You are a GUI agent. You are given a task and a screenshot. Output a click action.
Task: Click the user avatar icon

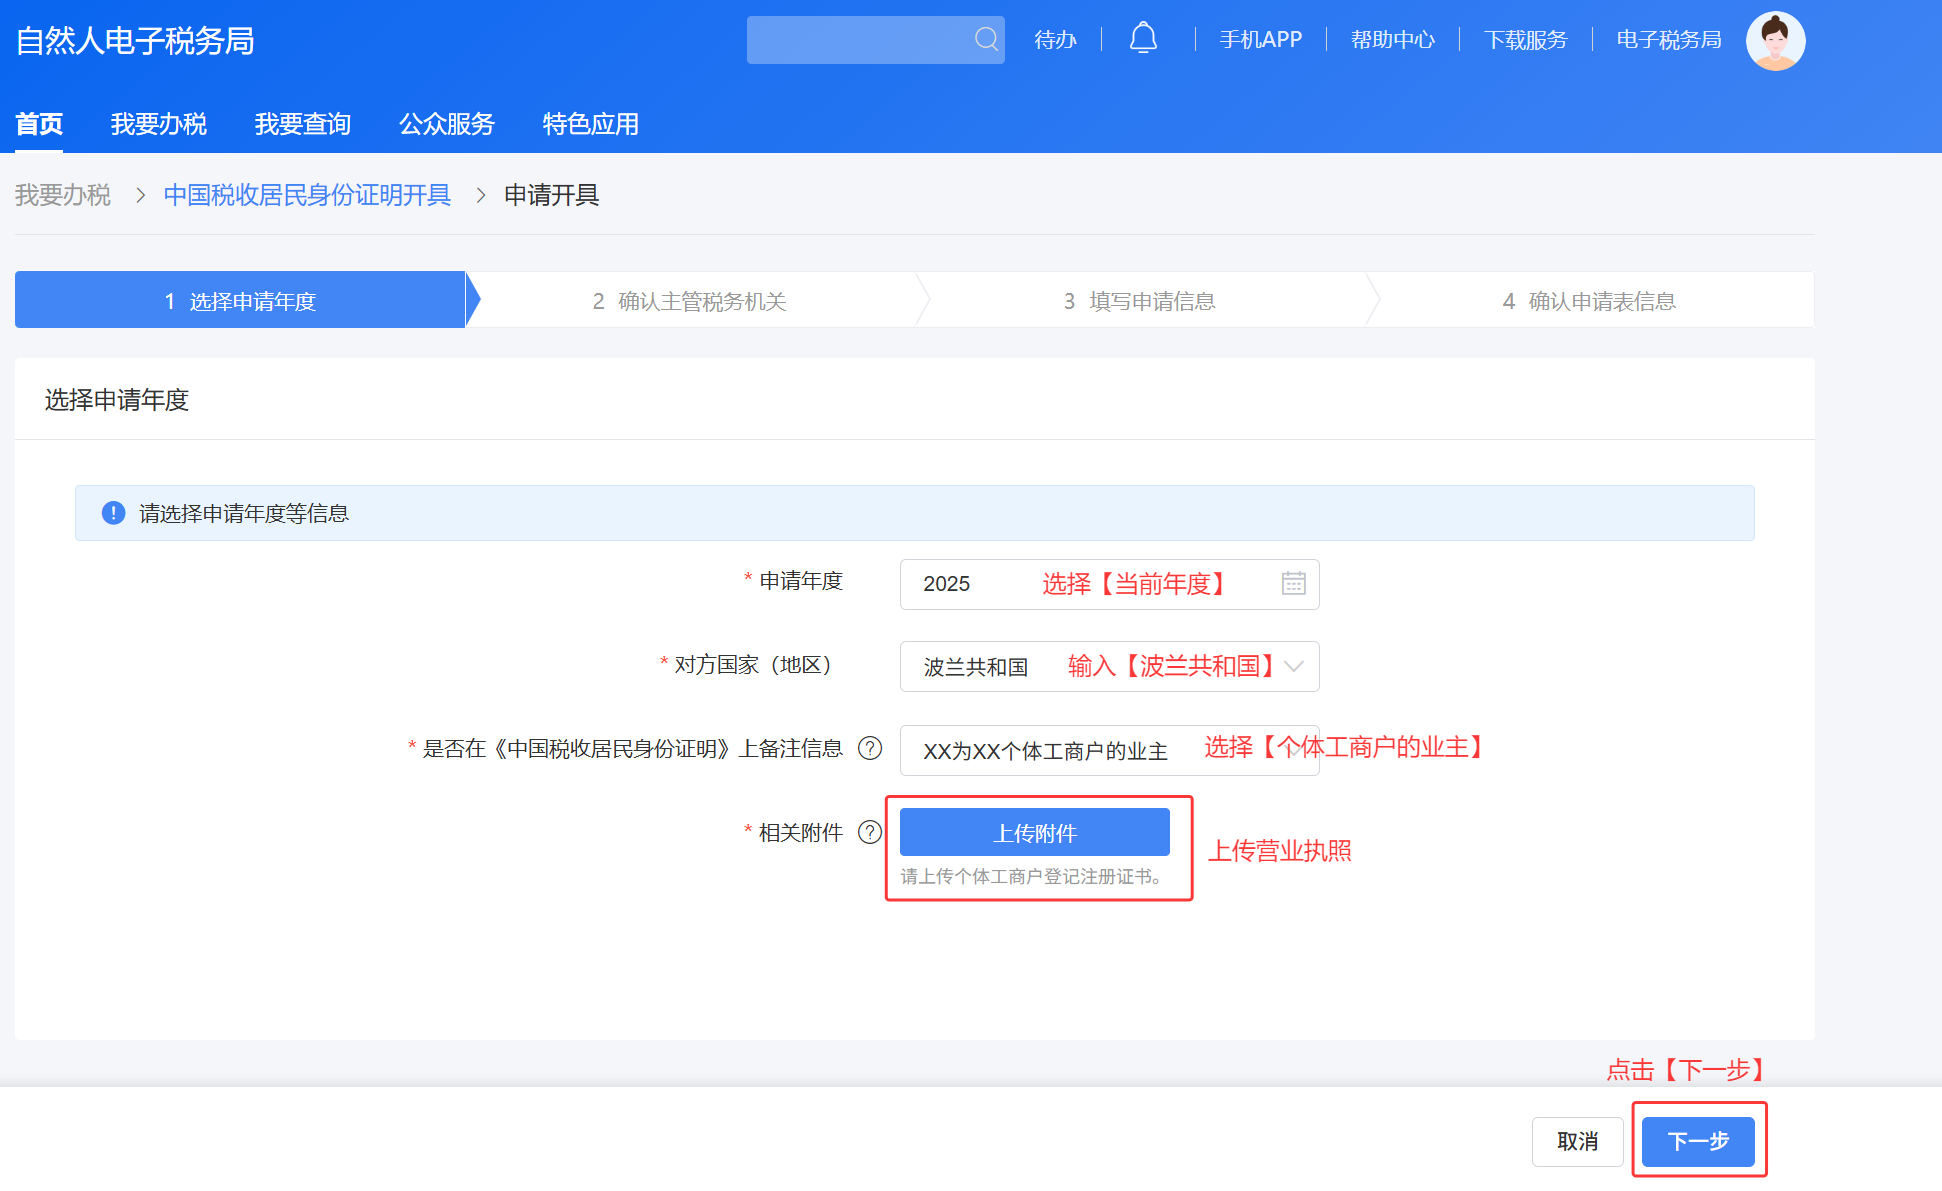pyautogui.click(x=1775, y=41)
